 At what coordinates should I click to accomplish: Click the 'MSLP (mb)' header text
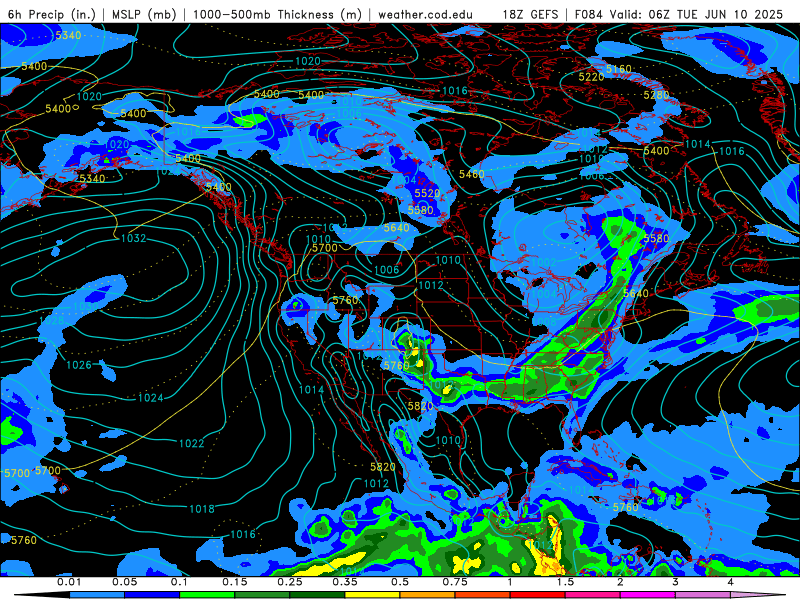point(144,14)
